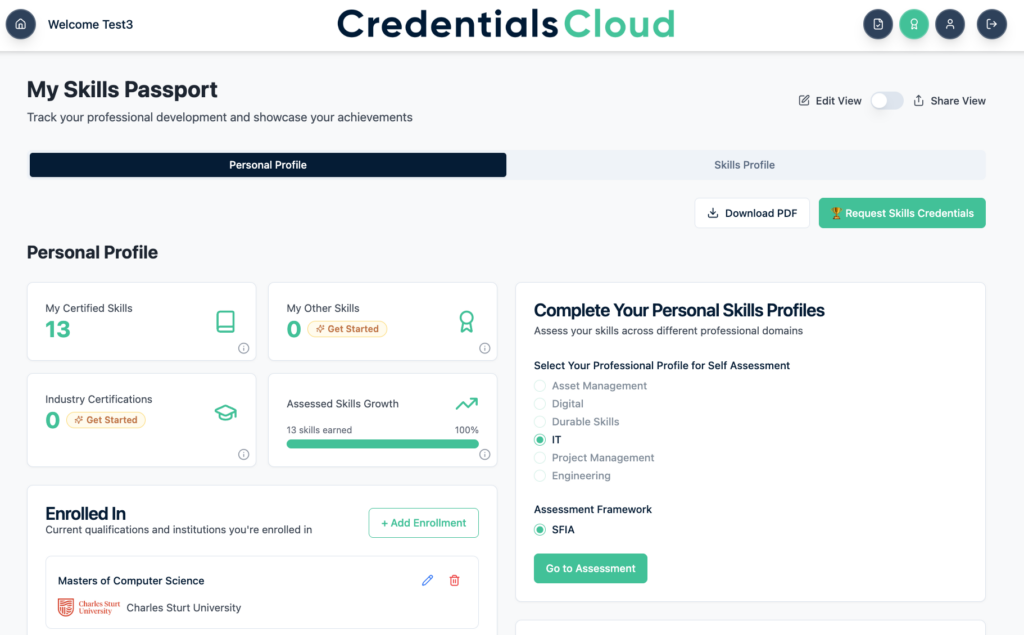Click the 13 skills earned progress bar

[x=382, y=444]
